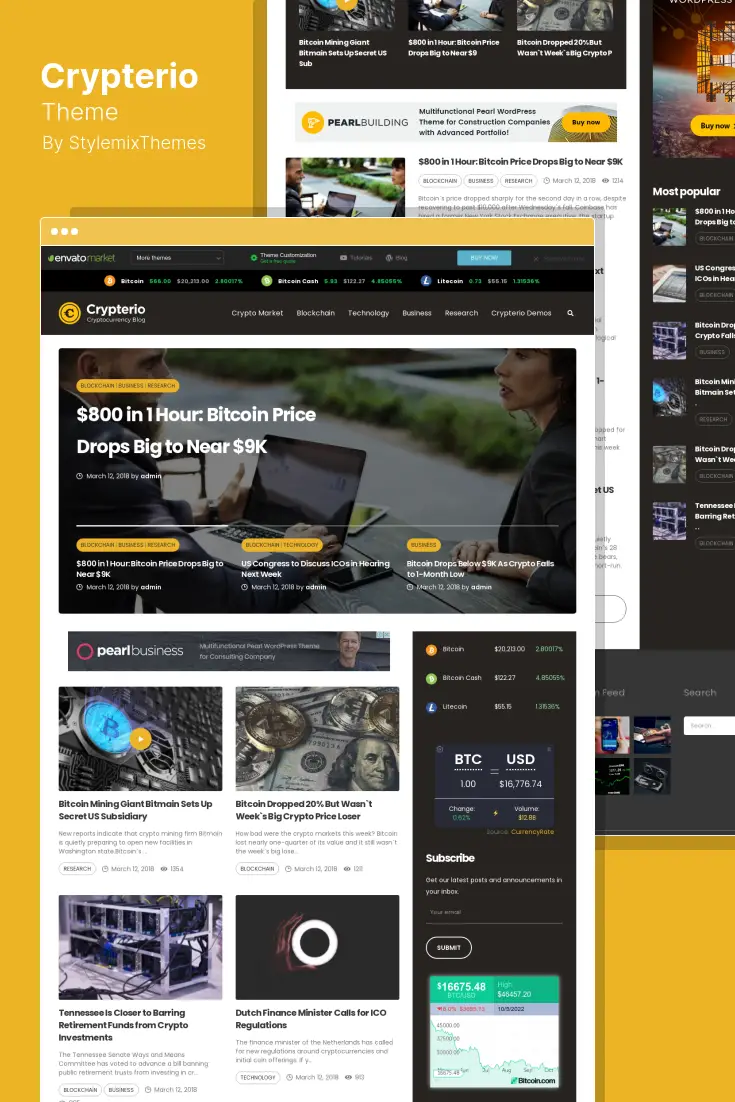The width and height of the screenshot is (735, 1102).
Task: Click the views eye icon showing 1211
Action: click(348, 869)
